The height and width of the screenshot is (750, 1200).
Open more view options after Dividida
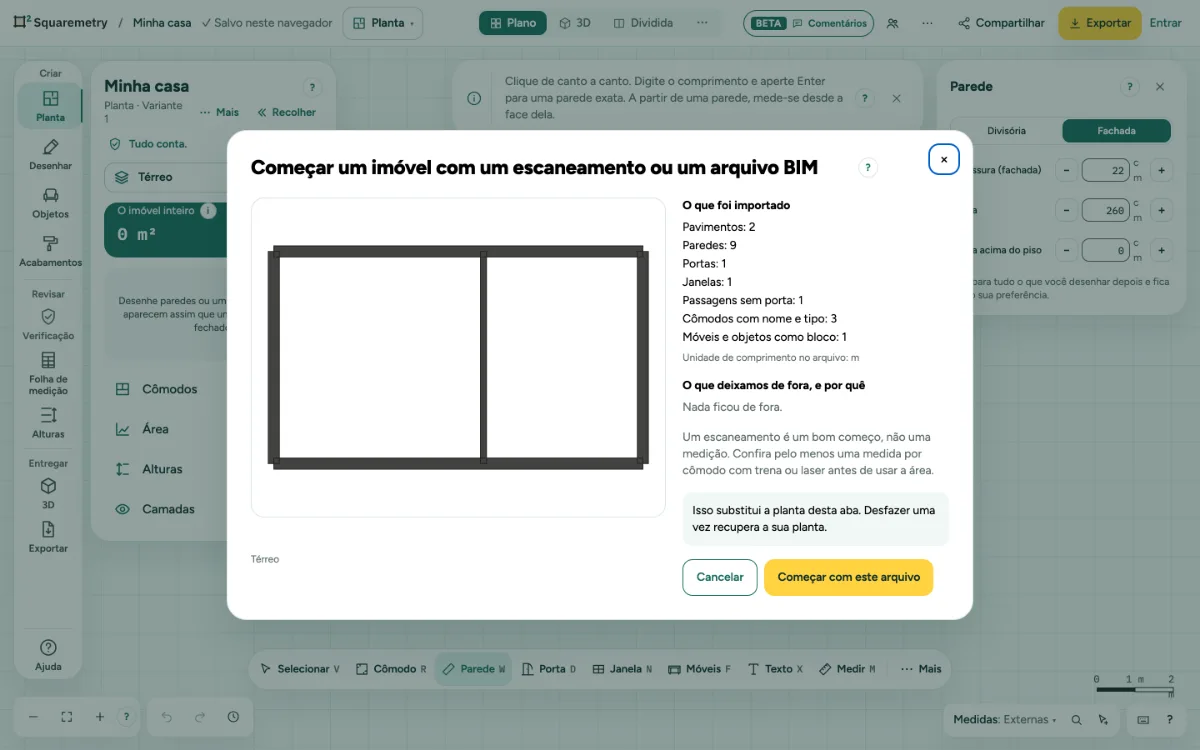702,23
